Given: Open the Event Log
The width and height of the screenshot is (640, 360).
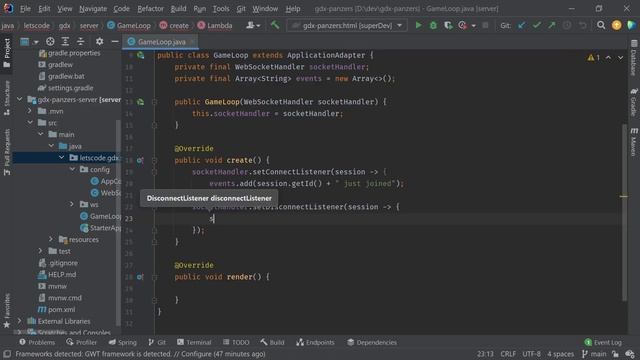Looking at the screenshot, I should tap(603, 342).
